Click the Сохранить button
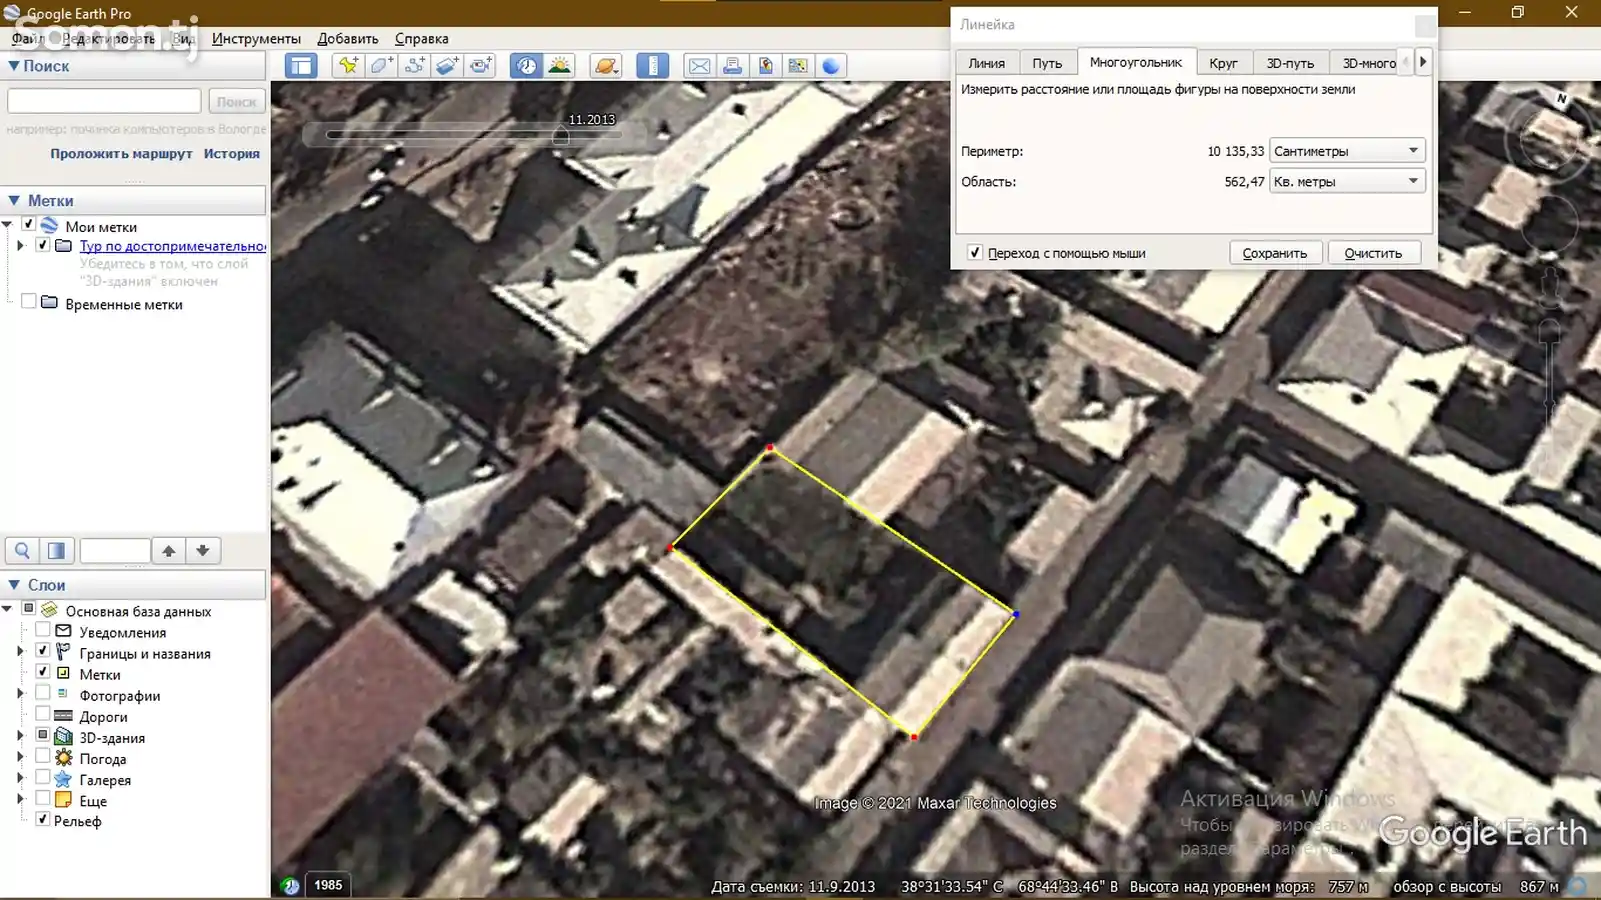 tap(1274, 253)
